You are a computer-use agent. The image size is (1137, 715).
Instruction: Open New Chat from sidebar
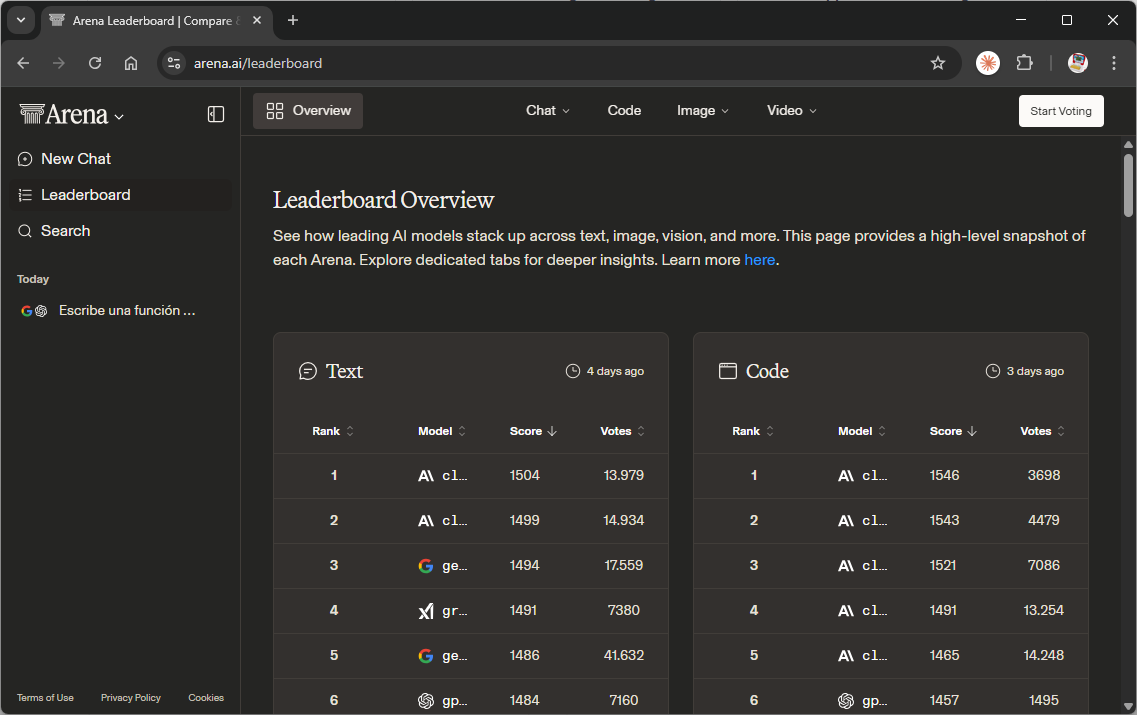click(75, 159)
